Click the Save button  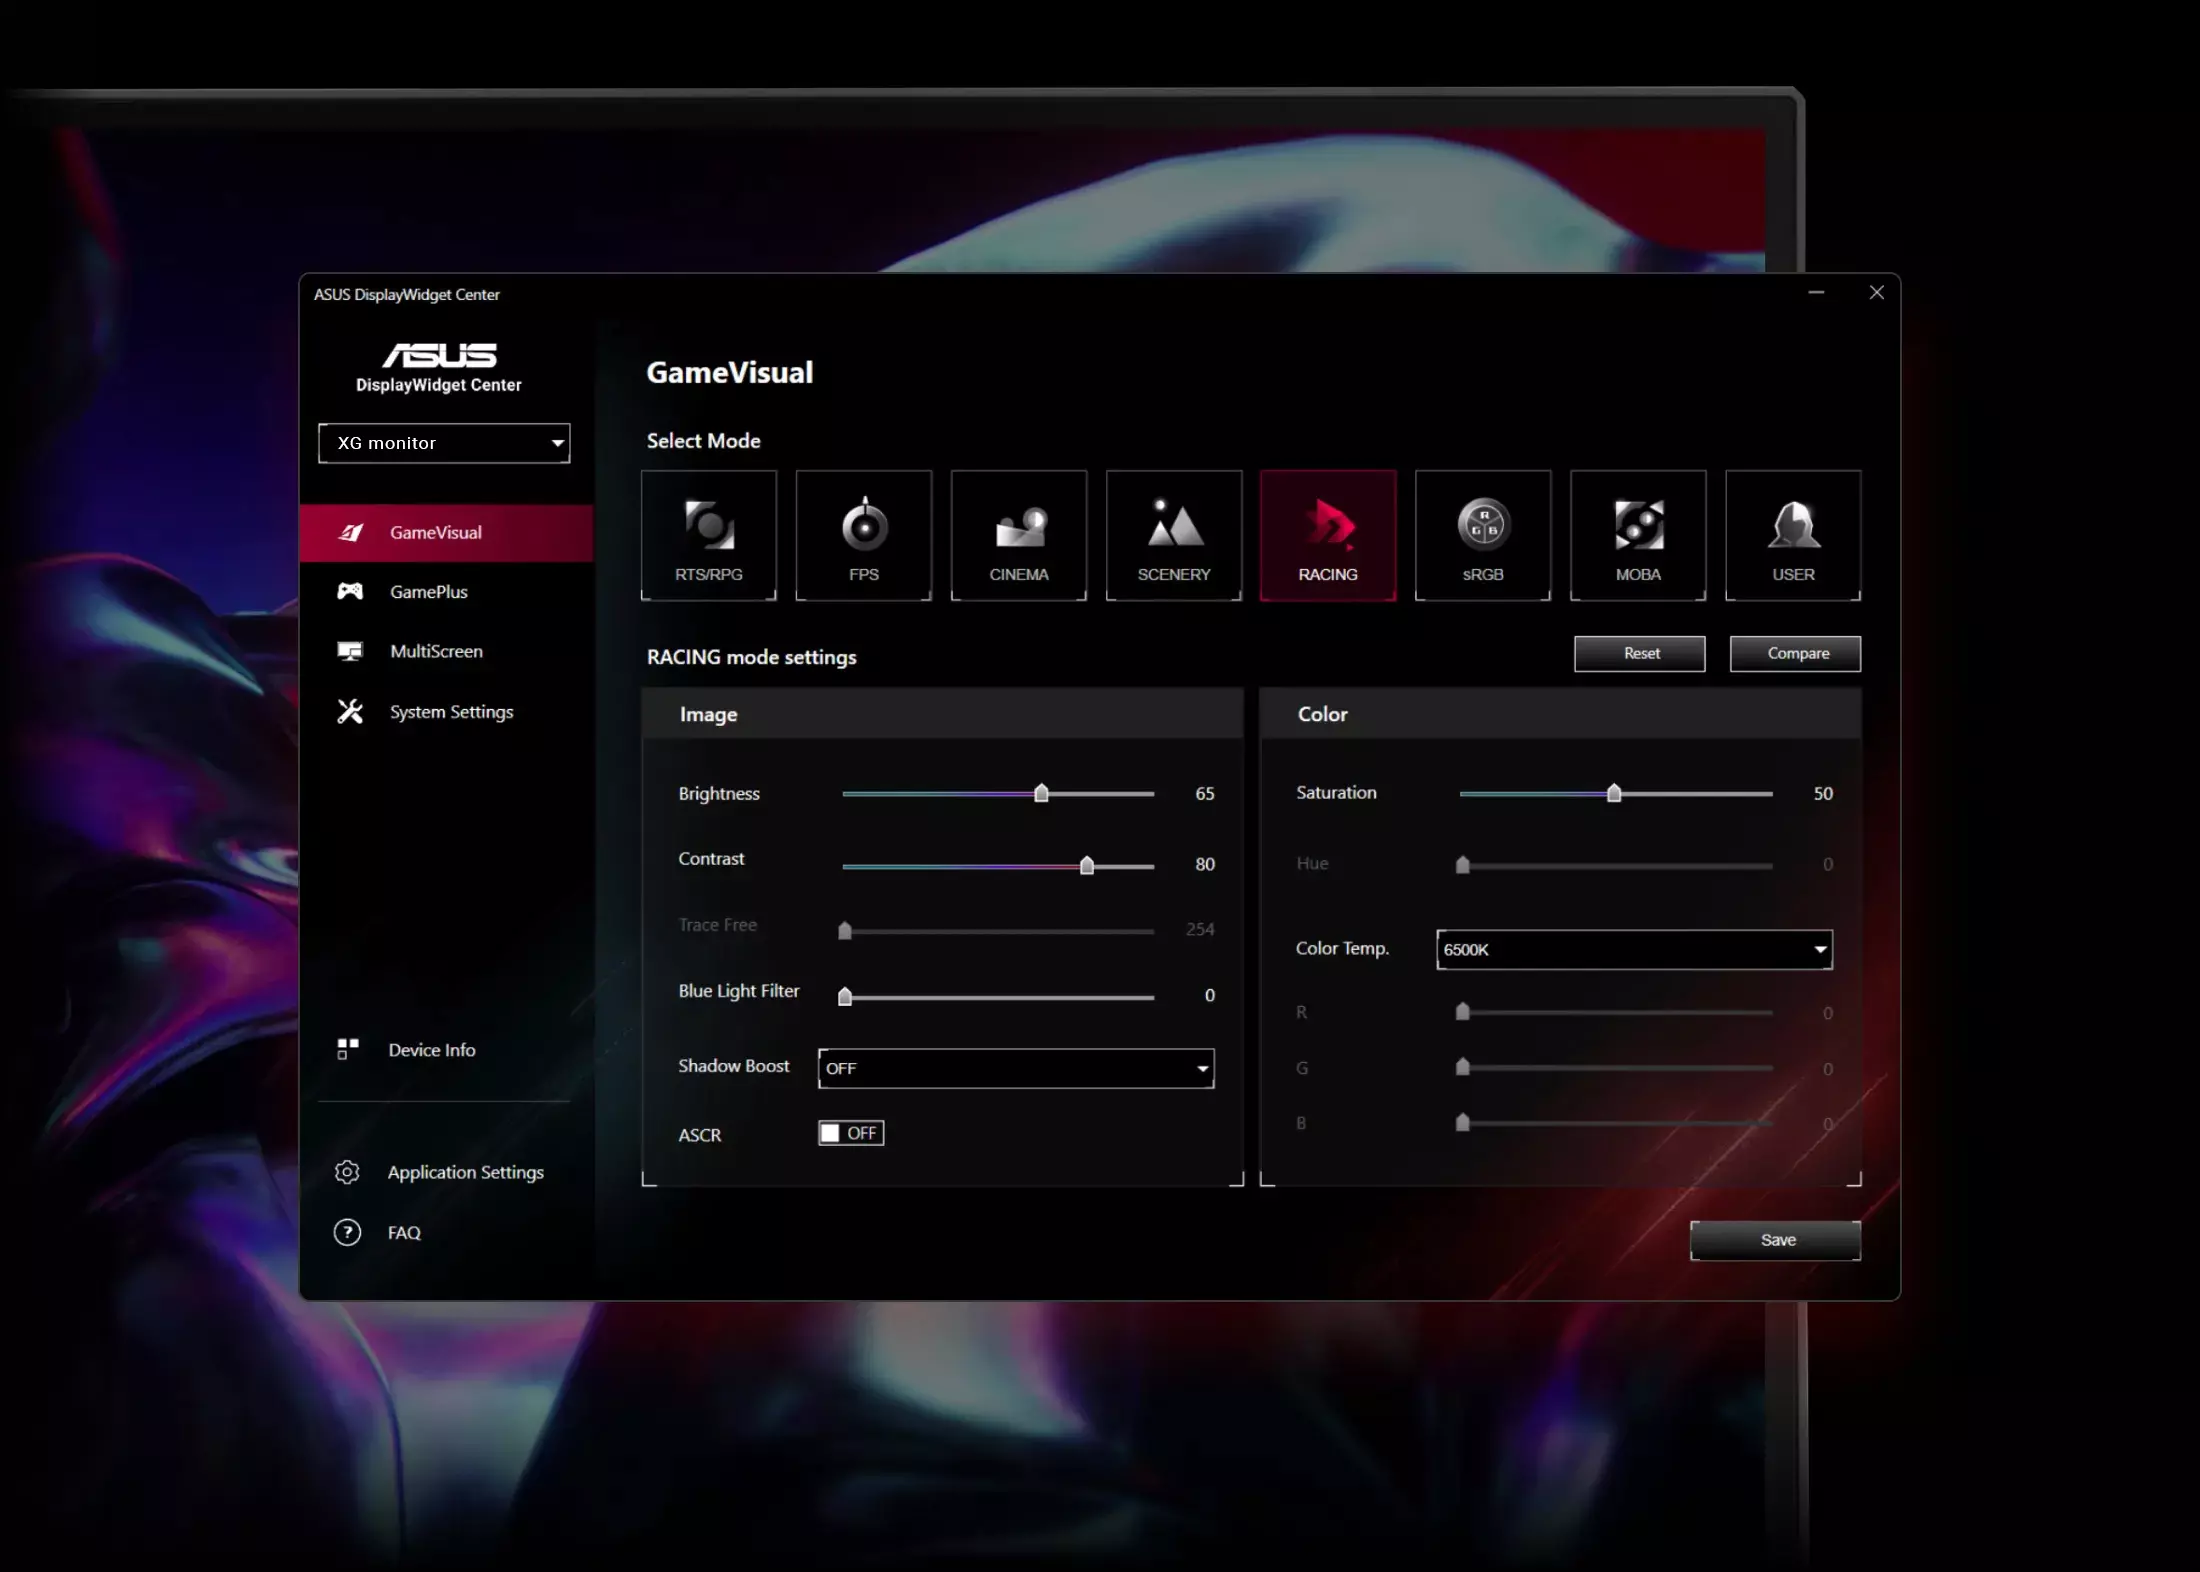[x=1775, y=1239]
